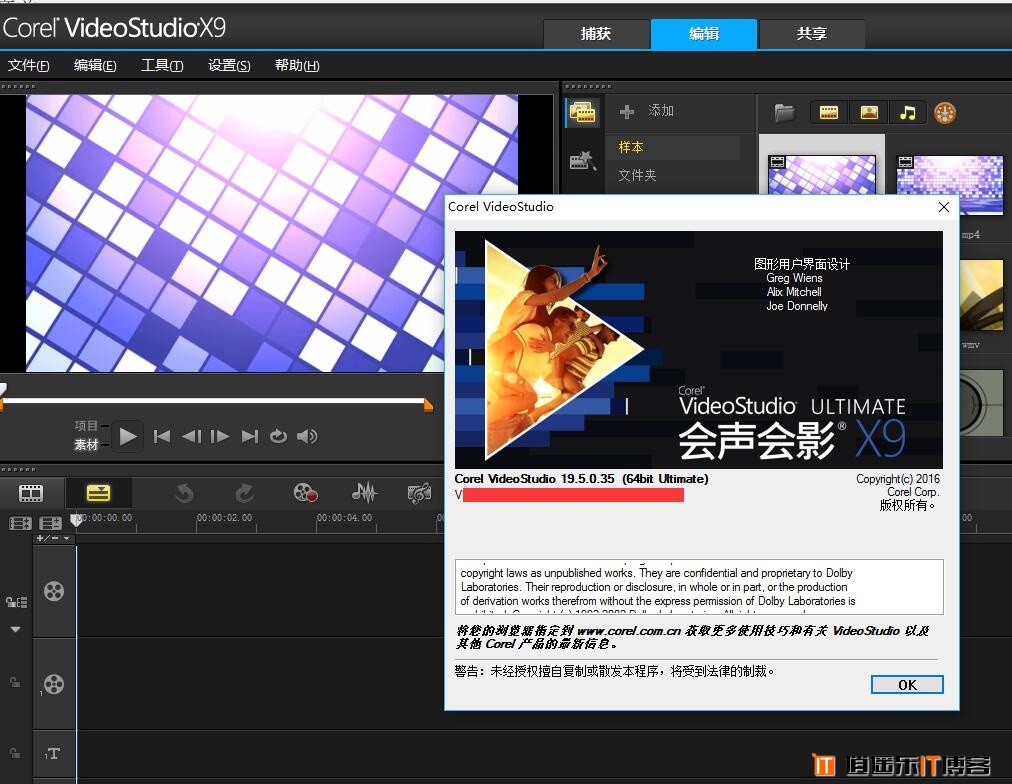Switch preview mode to 项目
This screenshot has width=1012, height=784.
tap(86, 425)
